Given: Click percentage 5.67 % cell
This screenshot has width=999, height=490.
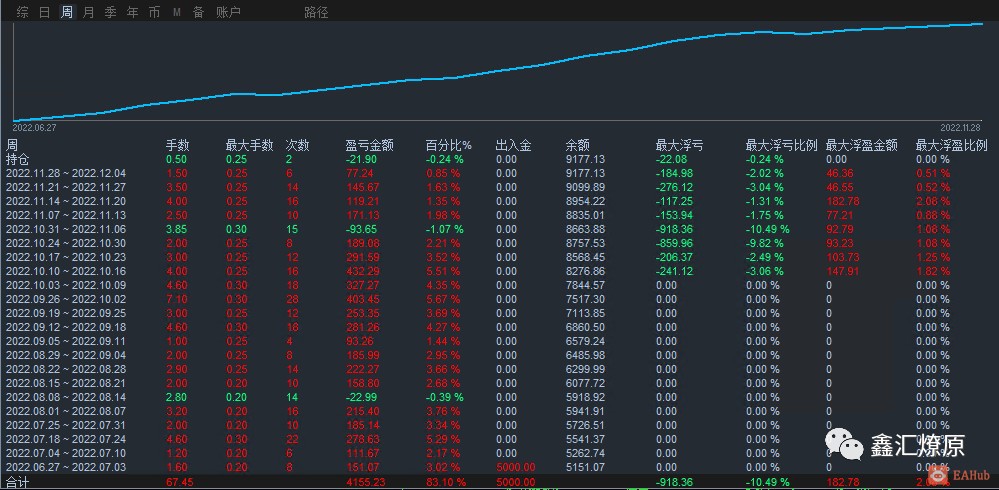Looking at the screenshot, I should tap(443, 299).
